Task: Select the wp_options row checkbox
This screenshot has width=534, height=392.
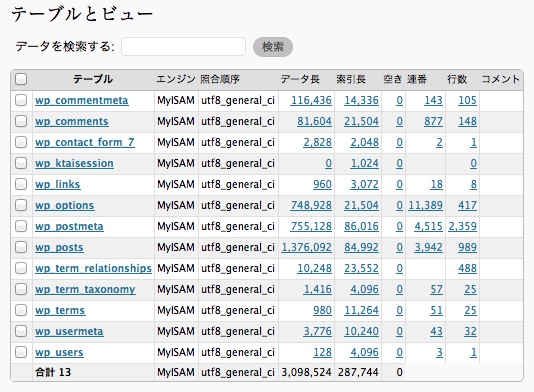Action: pos(21,205)
